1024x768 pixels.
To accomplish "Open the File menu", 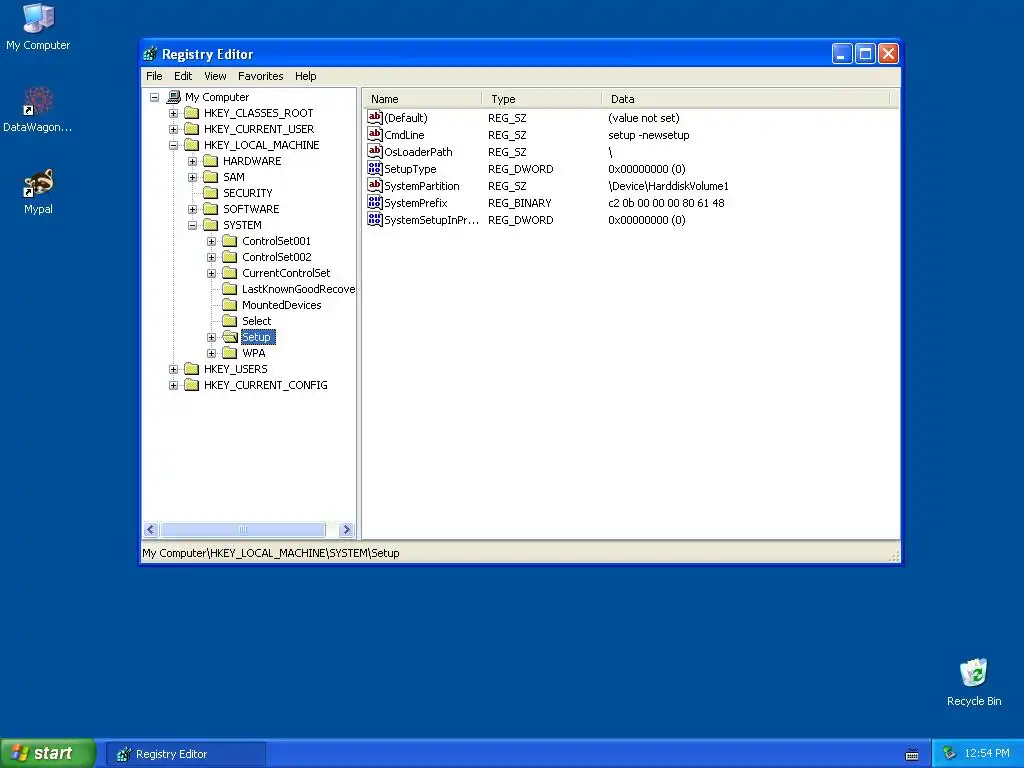I will 154,76.
